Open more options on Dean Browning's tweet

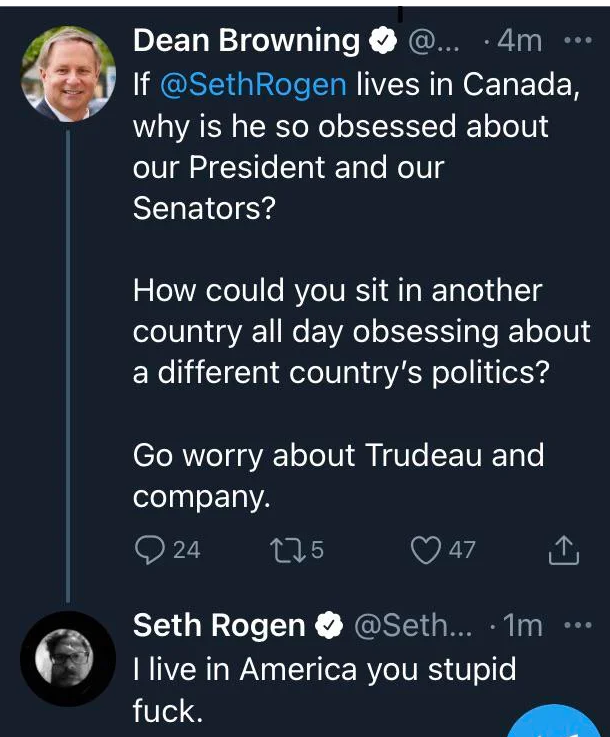tap(578, 41)
